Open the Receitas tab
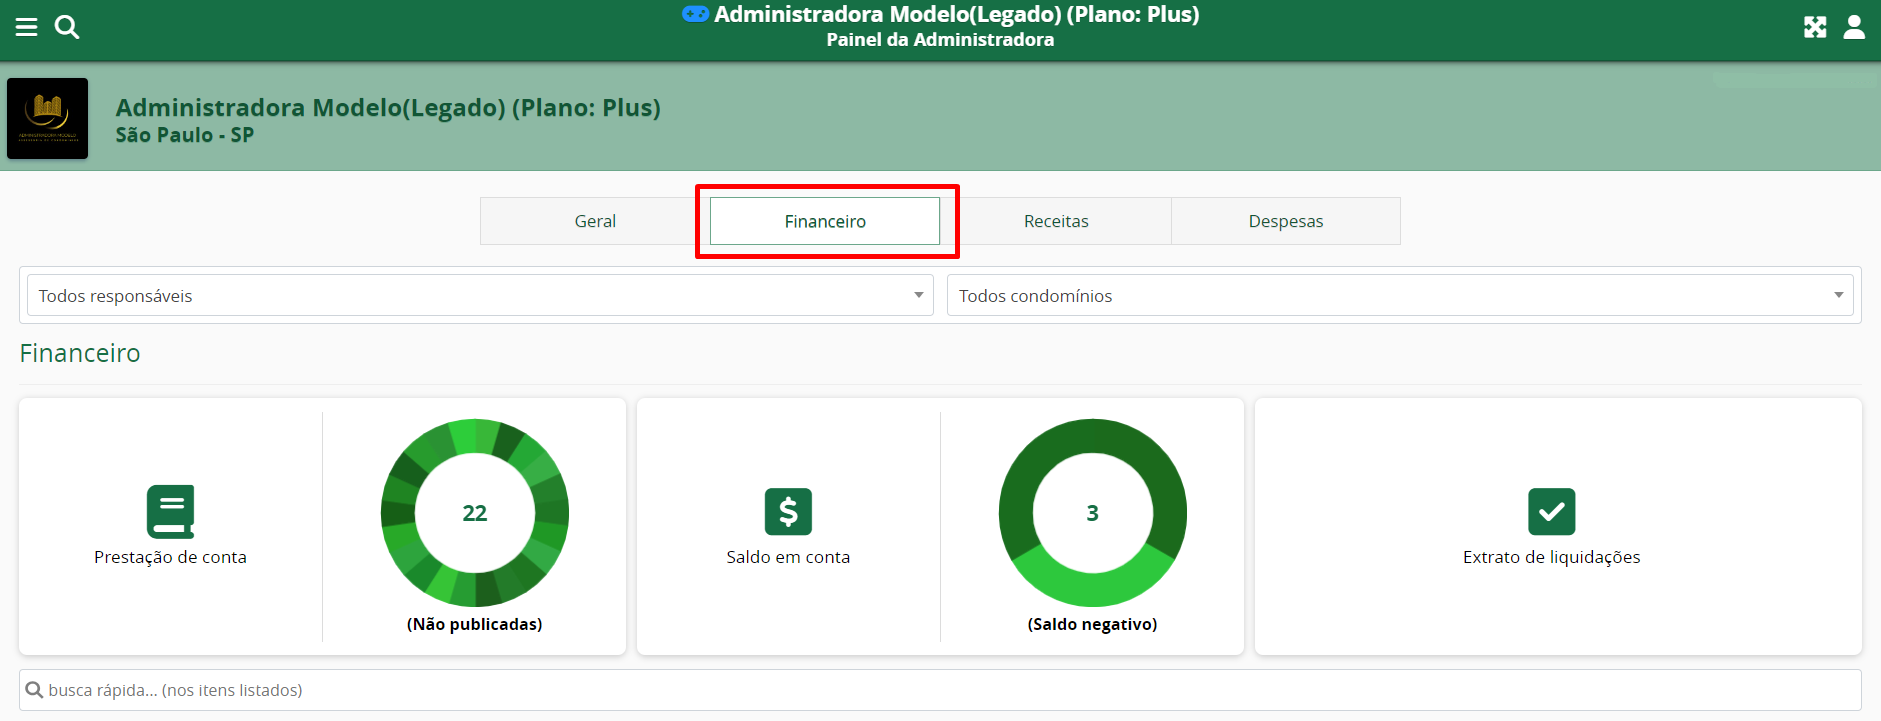The image size is (1881, 721). pyautogui.click(x=1056, y=221)
